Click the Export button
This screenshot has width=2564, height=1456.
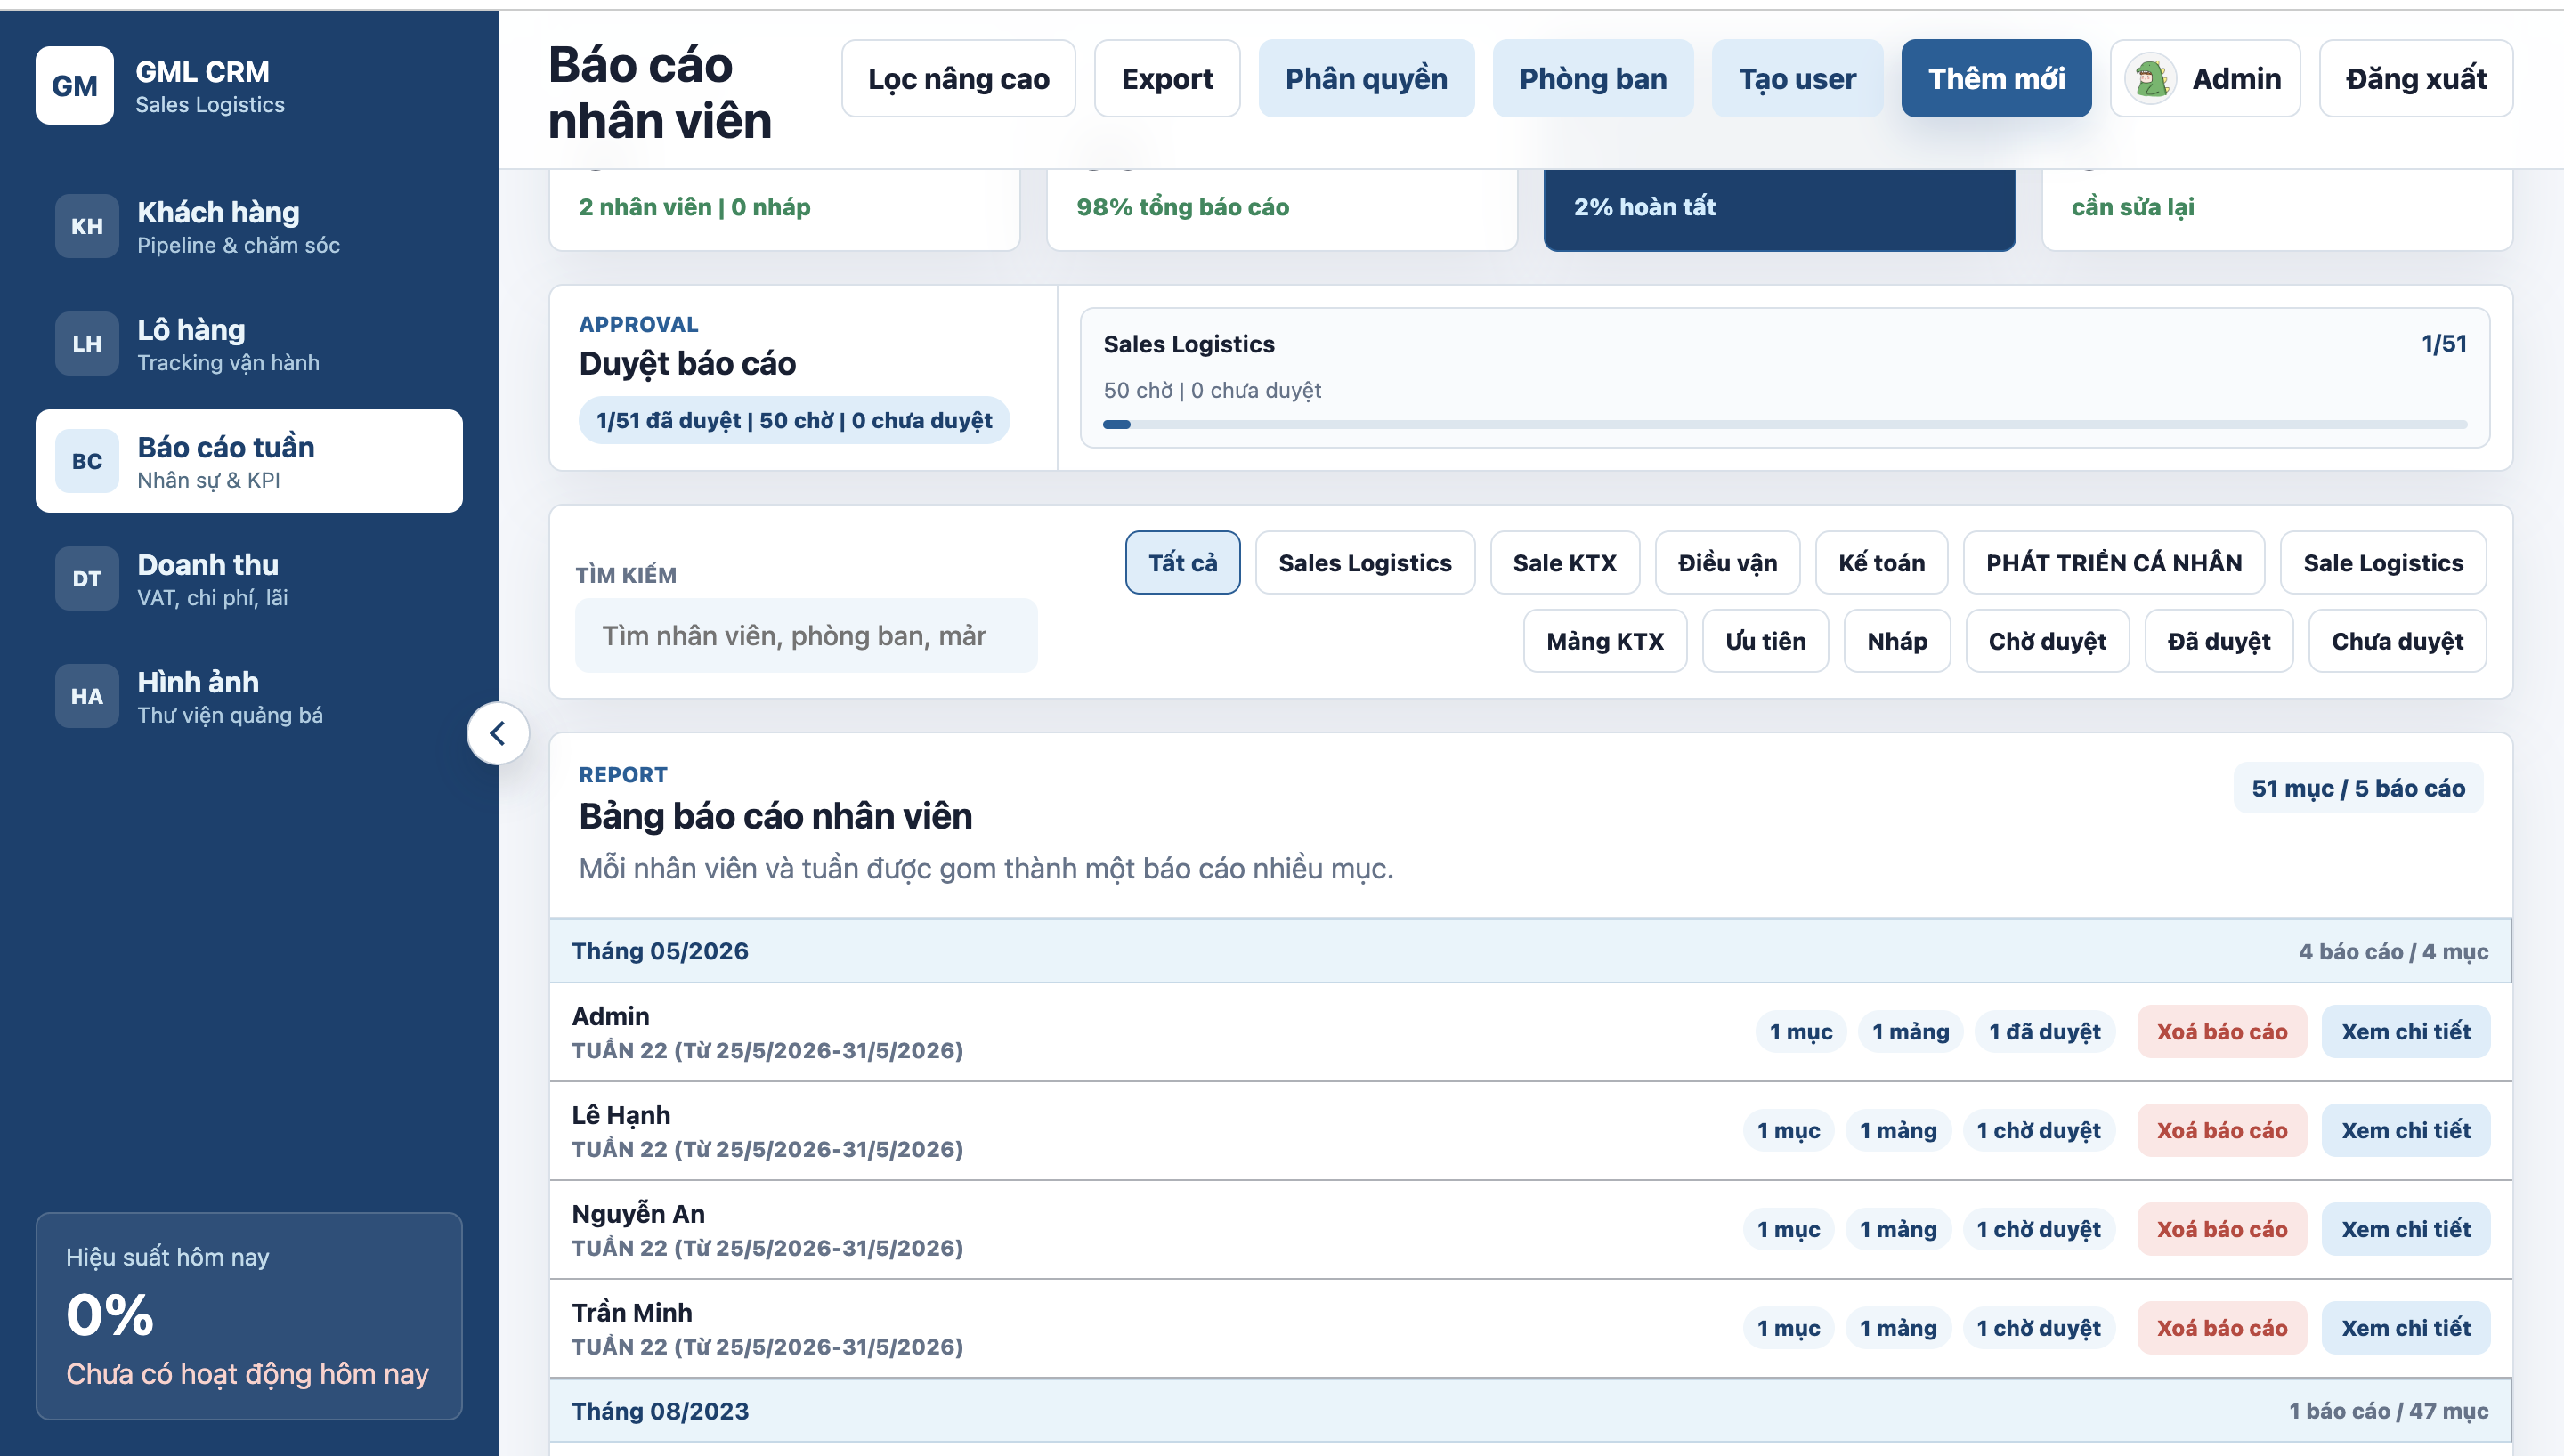coord(1168,79)
